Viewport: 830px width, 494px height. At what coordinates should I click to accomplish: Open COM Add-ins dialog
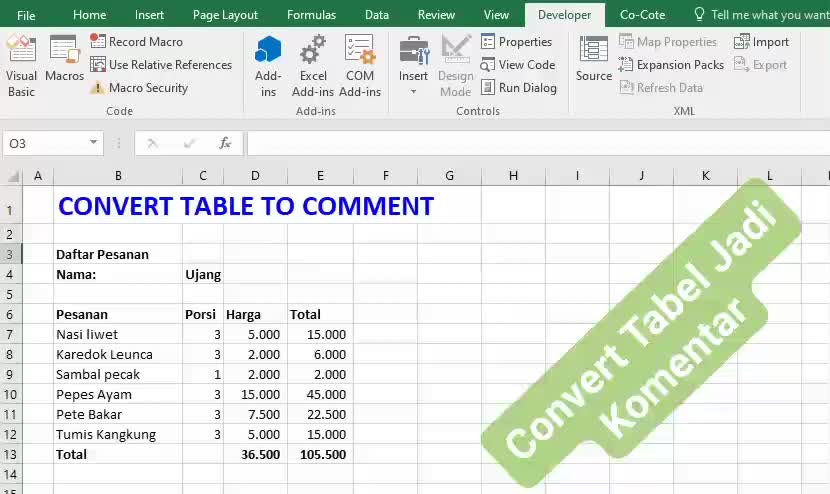(x=360, y=66)
